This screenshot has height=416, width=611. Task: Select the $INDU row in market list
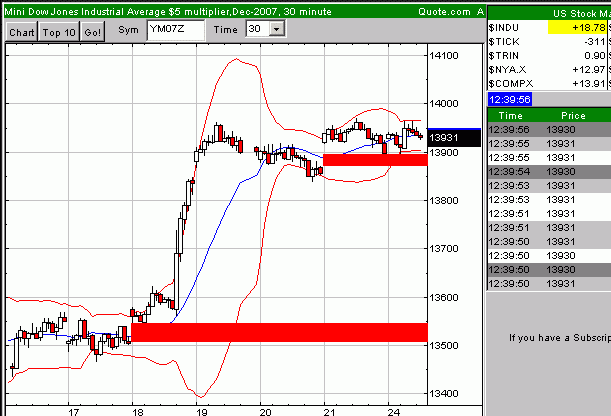pyautogui.click(x=510, y=27)
